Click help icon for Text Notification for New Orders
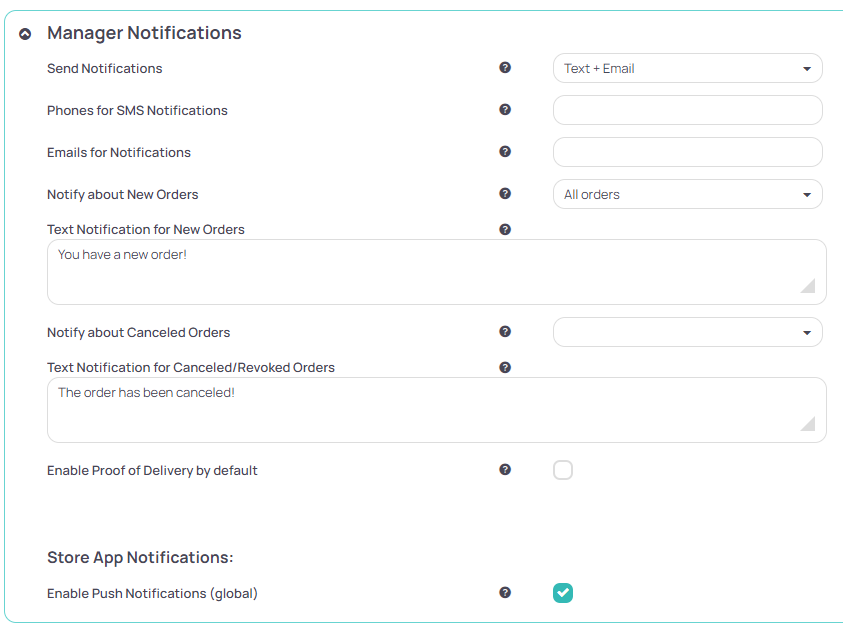The image size is (843, 633). tap(505, 229)
